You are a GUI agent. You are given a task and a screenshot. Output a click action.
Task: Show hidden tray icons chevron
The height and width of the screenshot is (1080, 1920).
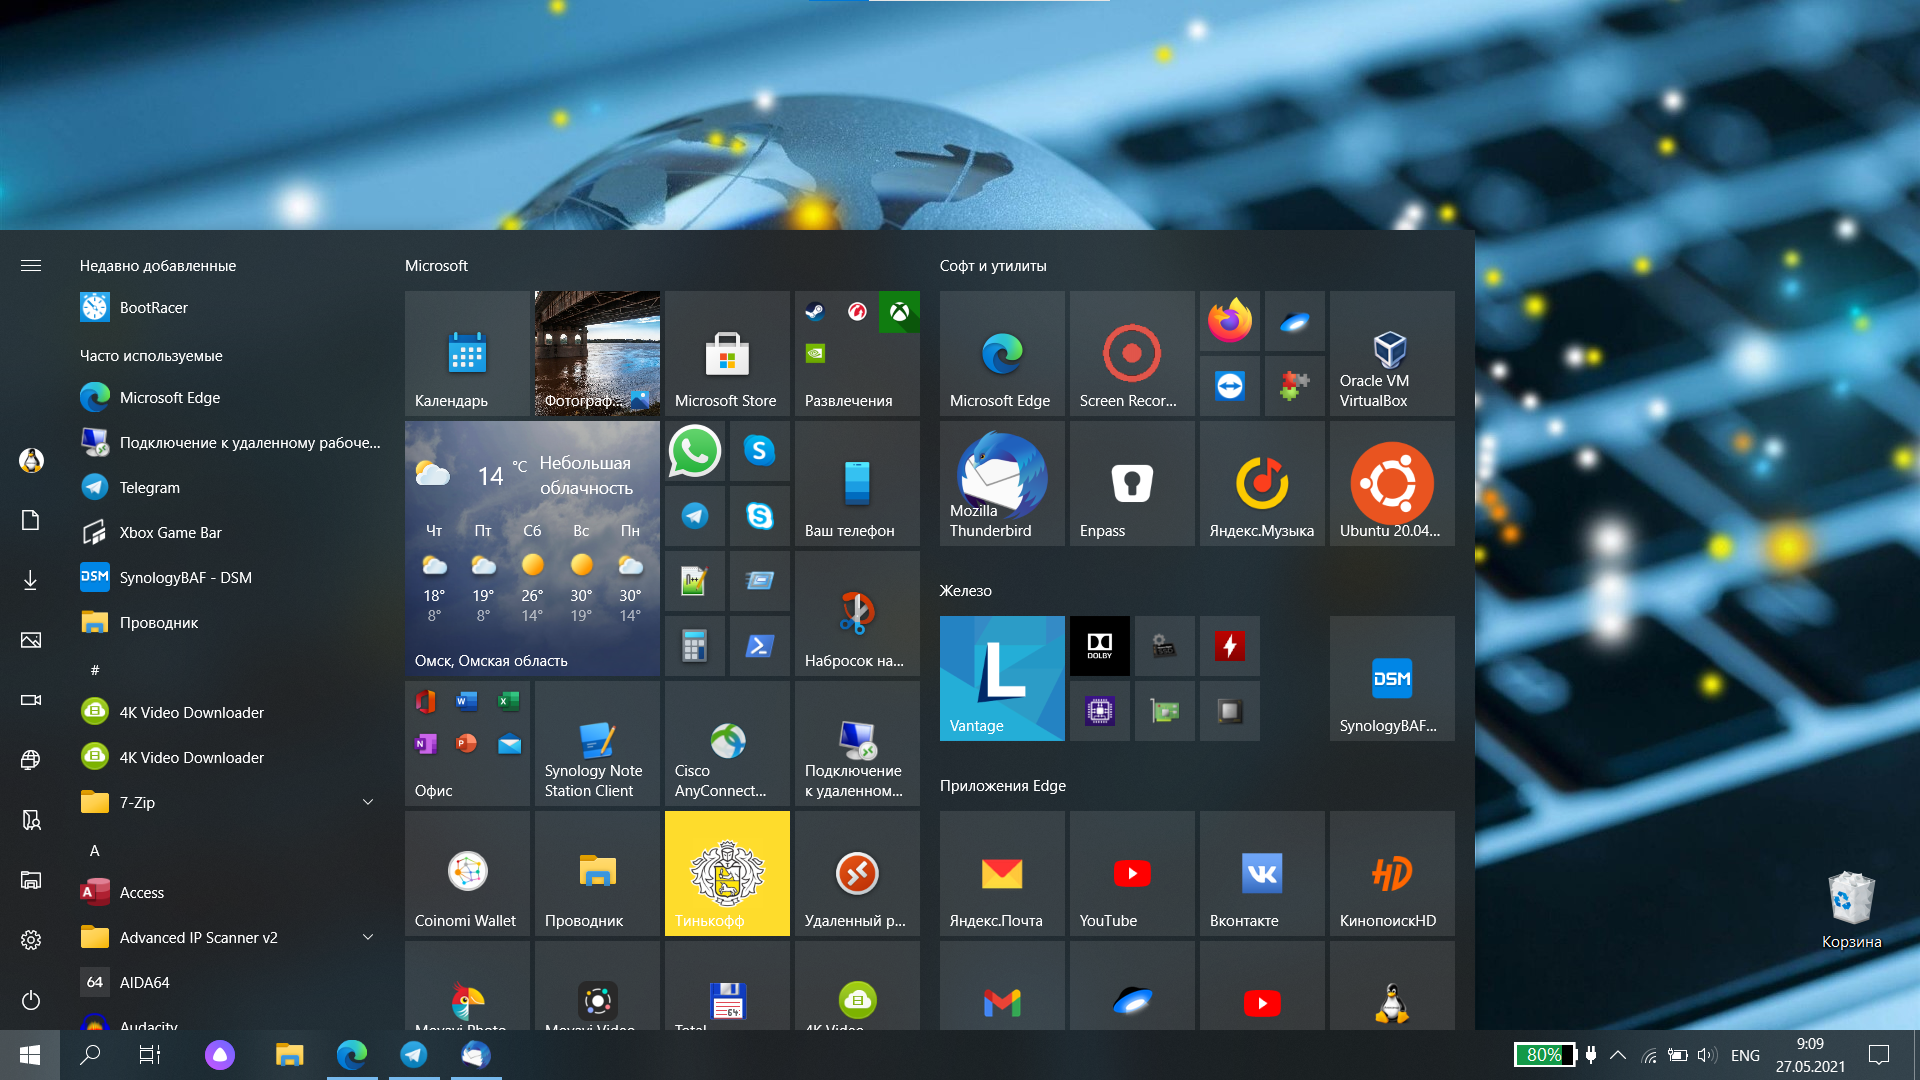point(1617,1055)
